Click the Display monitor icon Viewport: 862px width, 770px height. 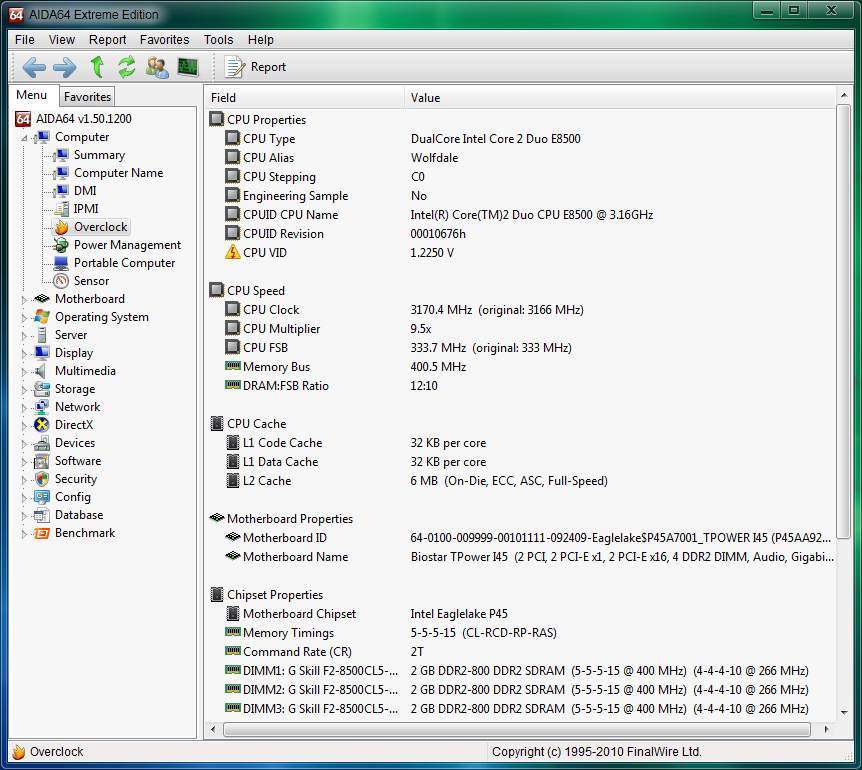pos(42,353)
